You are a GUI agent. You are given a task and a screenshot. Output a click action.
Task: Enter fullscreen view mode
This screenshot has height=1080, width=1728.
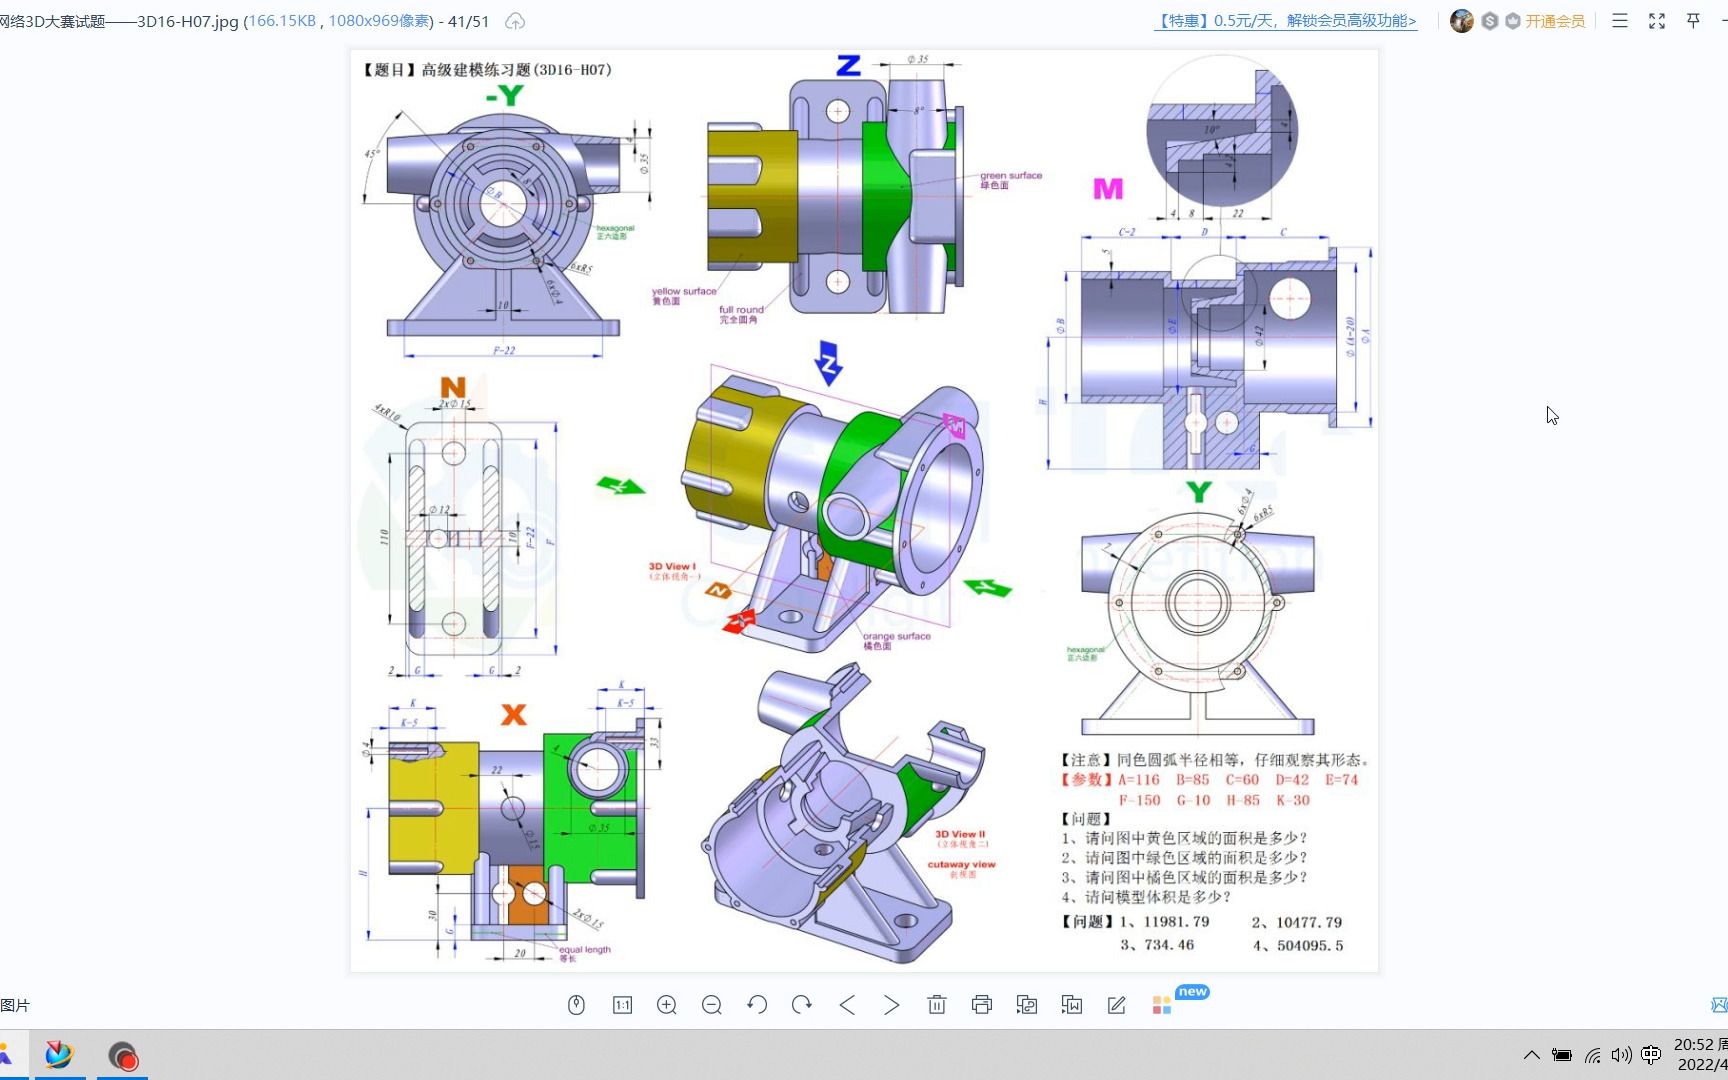1657,21
